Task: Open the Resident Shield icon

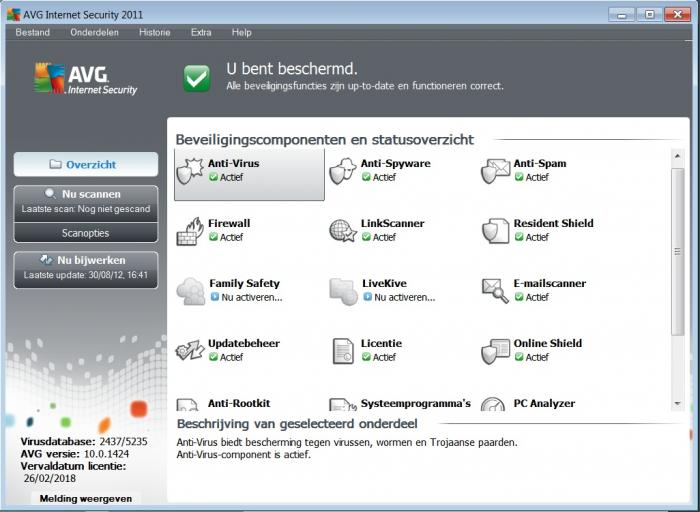Action: coord(495,231)
